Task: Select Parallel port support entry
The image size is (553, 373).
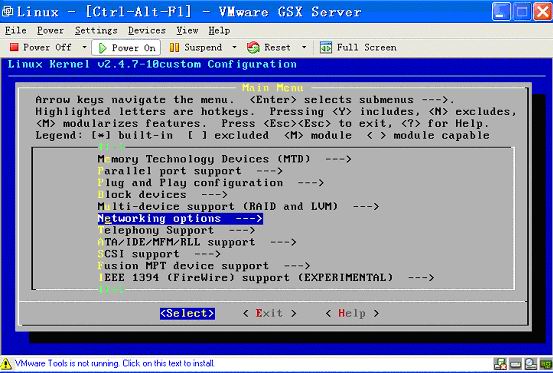Action: [190, 171]
